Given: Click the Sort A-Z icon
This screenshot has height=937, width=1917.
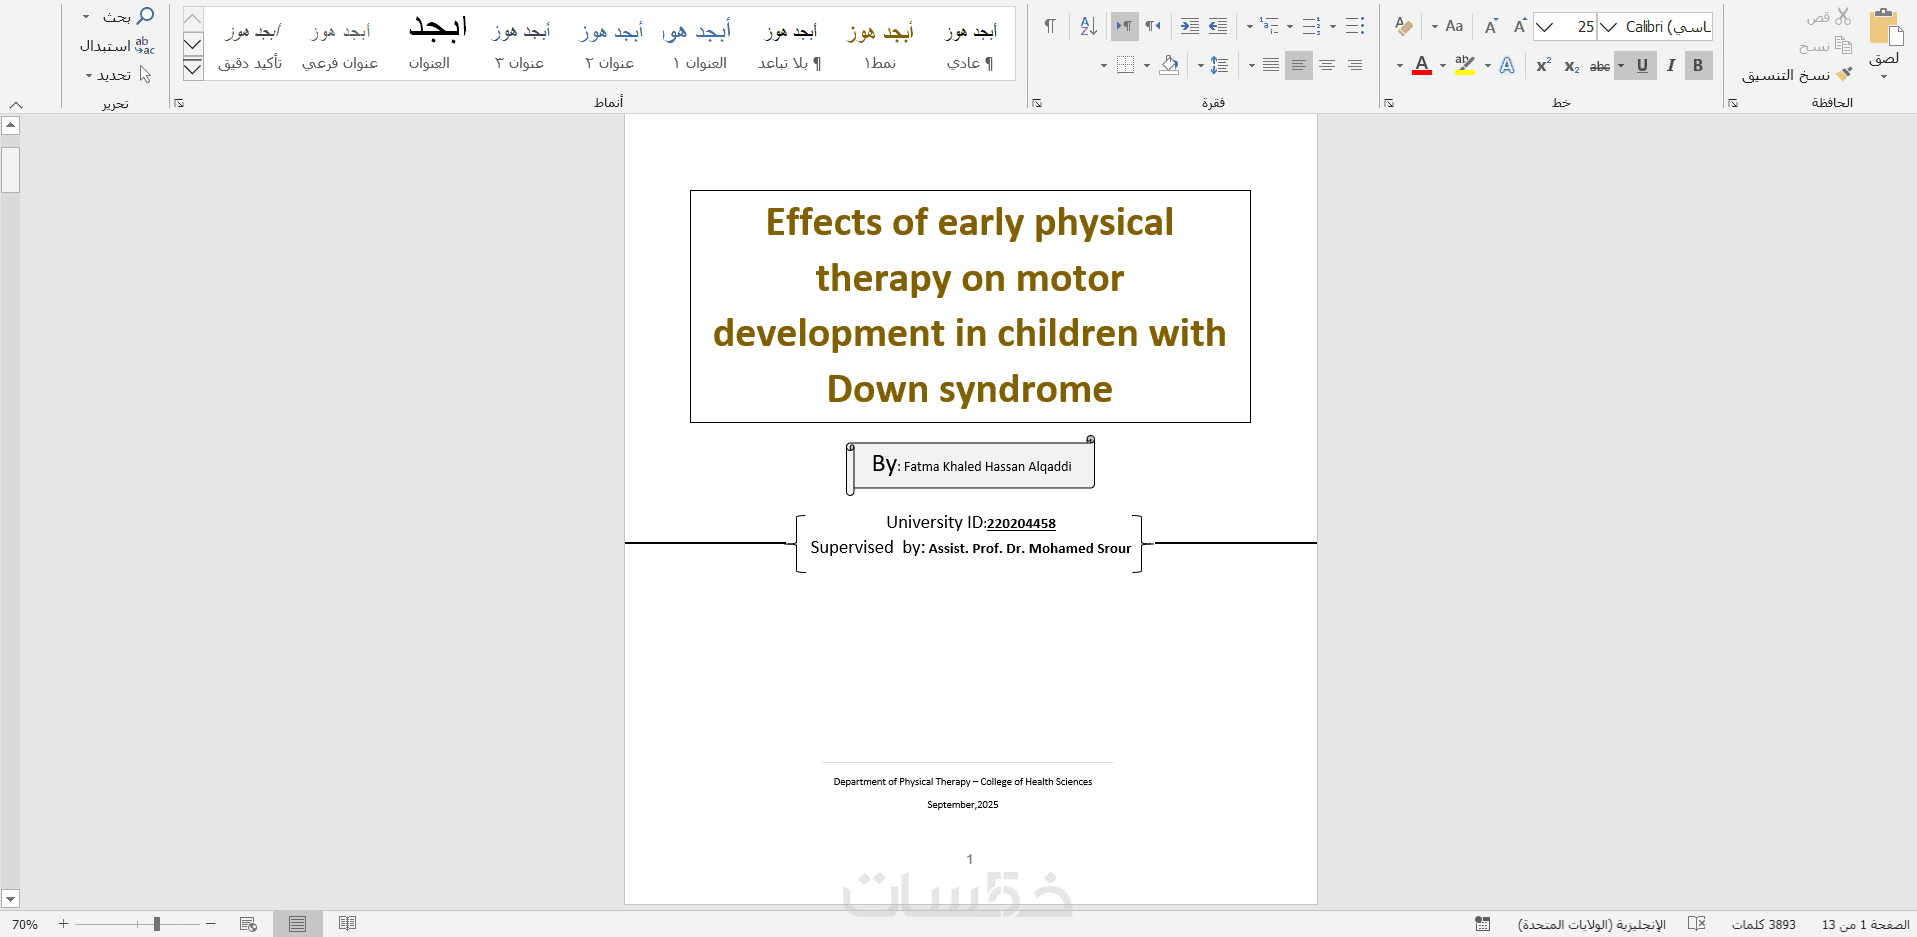Looking at the screenshot, I should [x=1089, y=27].
